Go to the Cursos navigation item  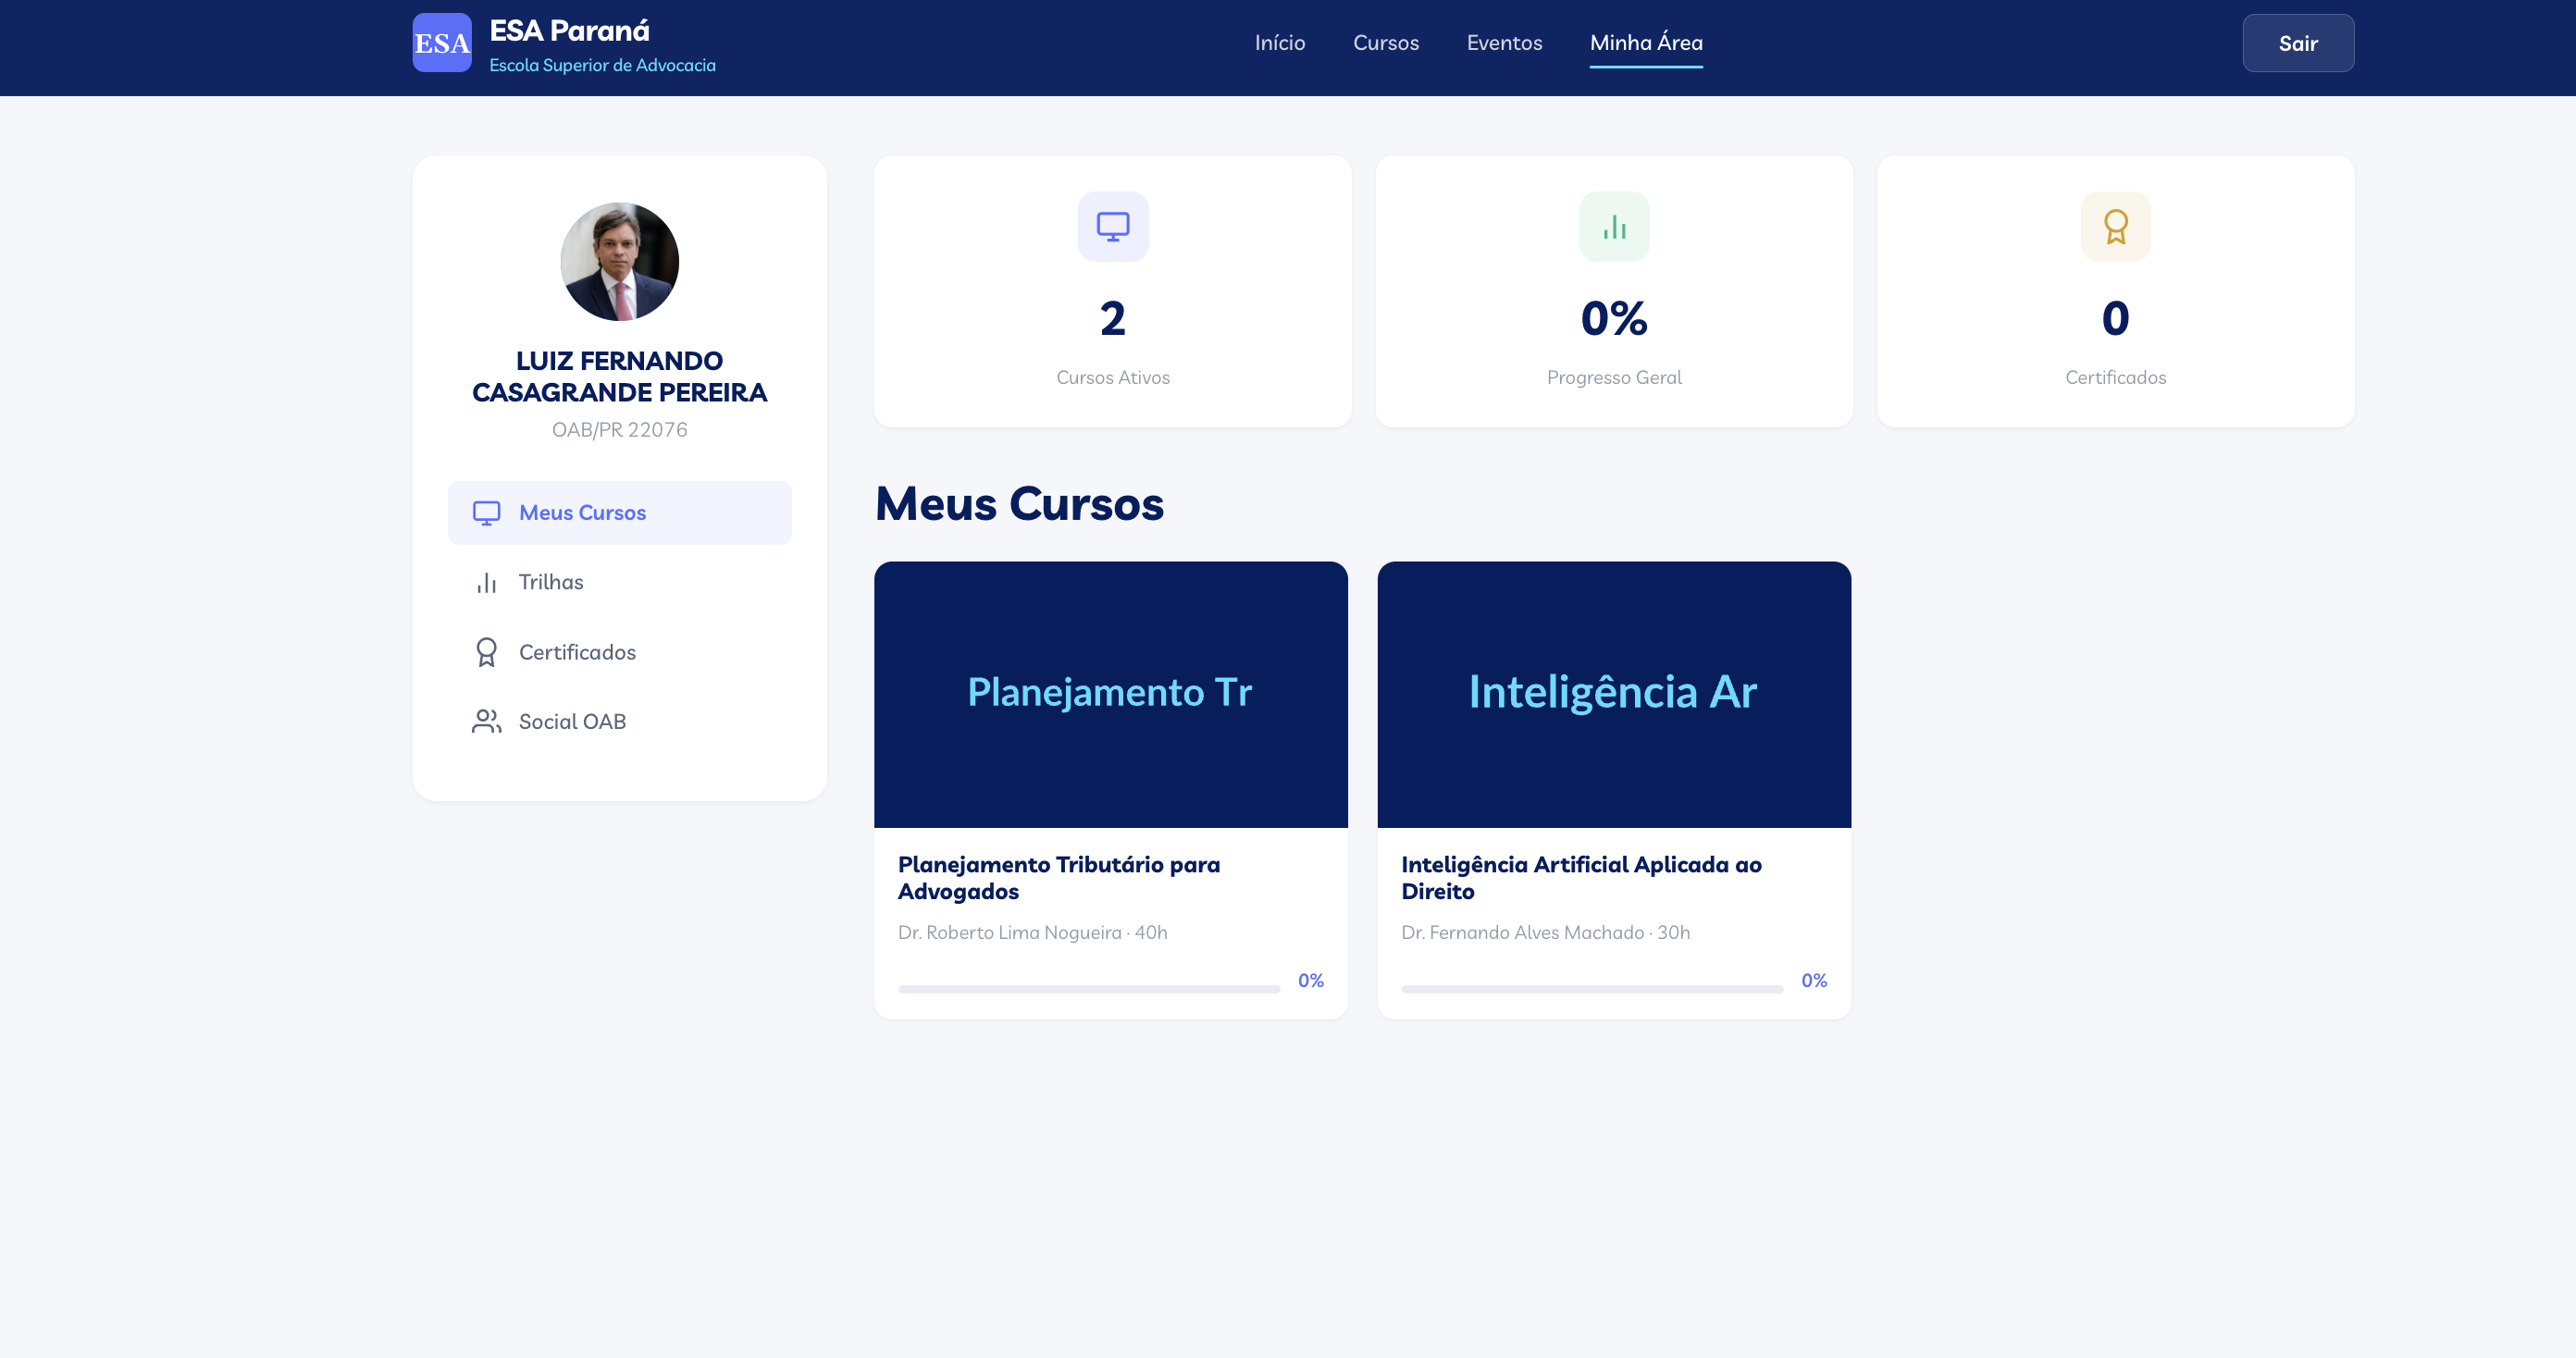1385,43
